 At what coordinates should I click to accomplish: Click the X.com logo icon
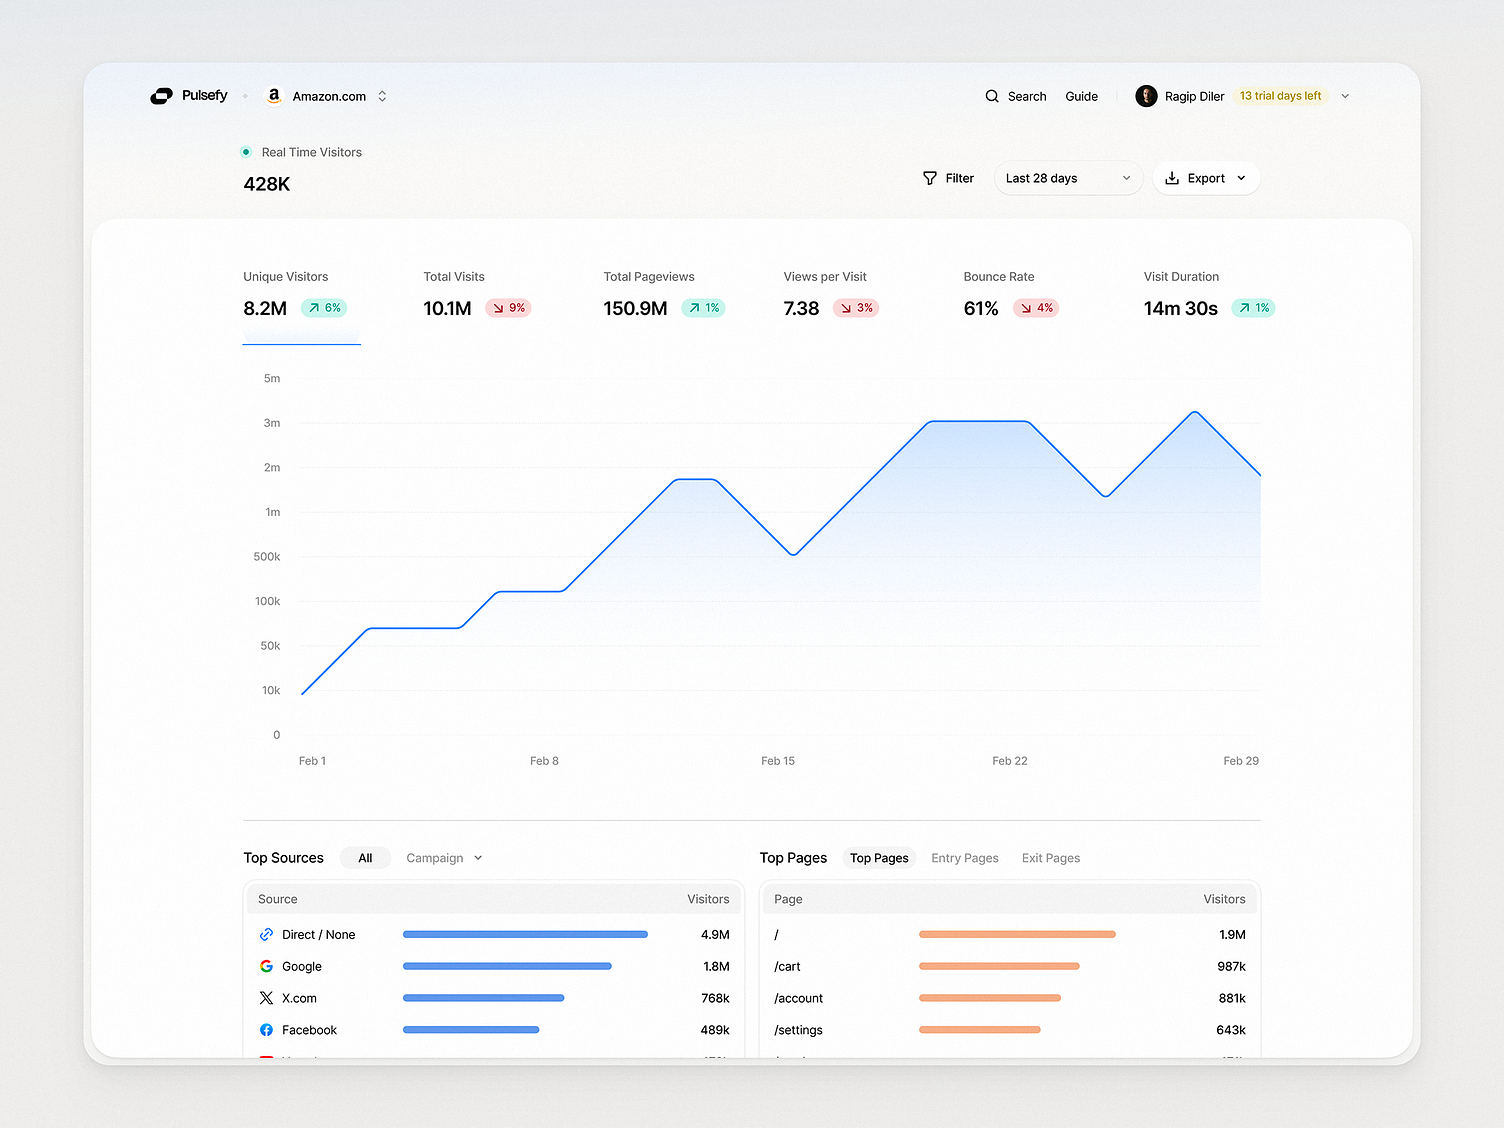coord(266,998)
